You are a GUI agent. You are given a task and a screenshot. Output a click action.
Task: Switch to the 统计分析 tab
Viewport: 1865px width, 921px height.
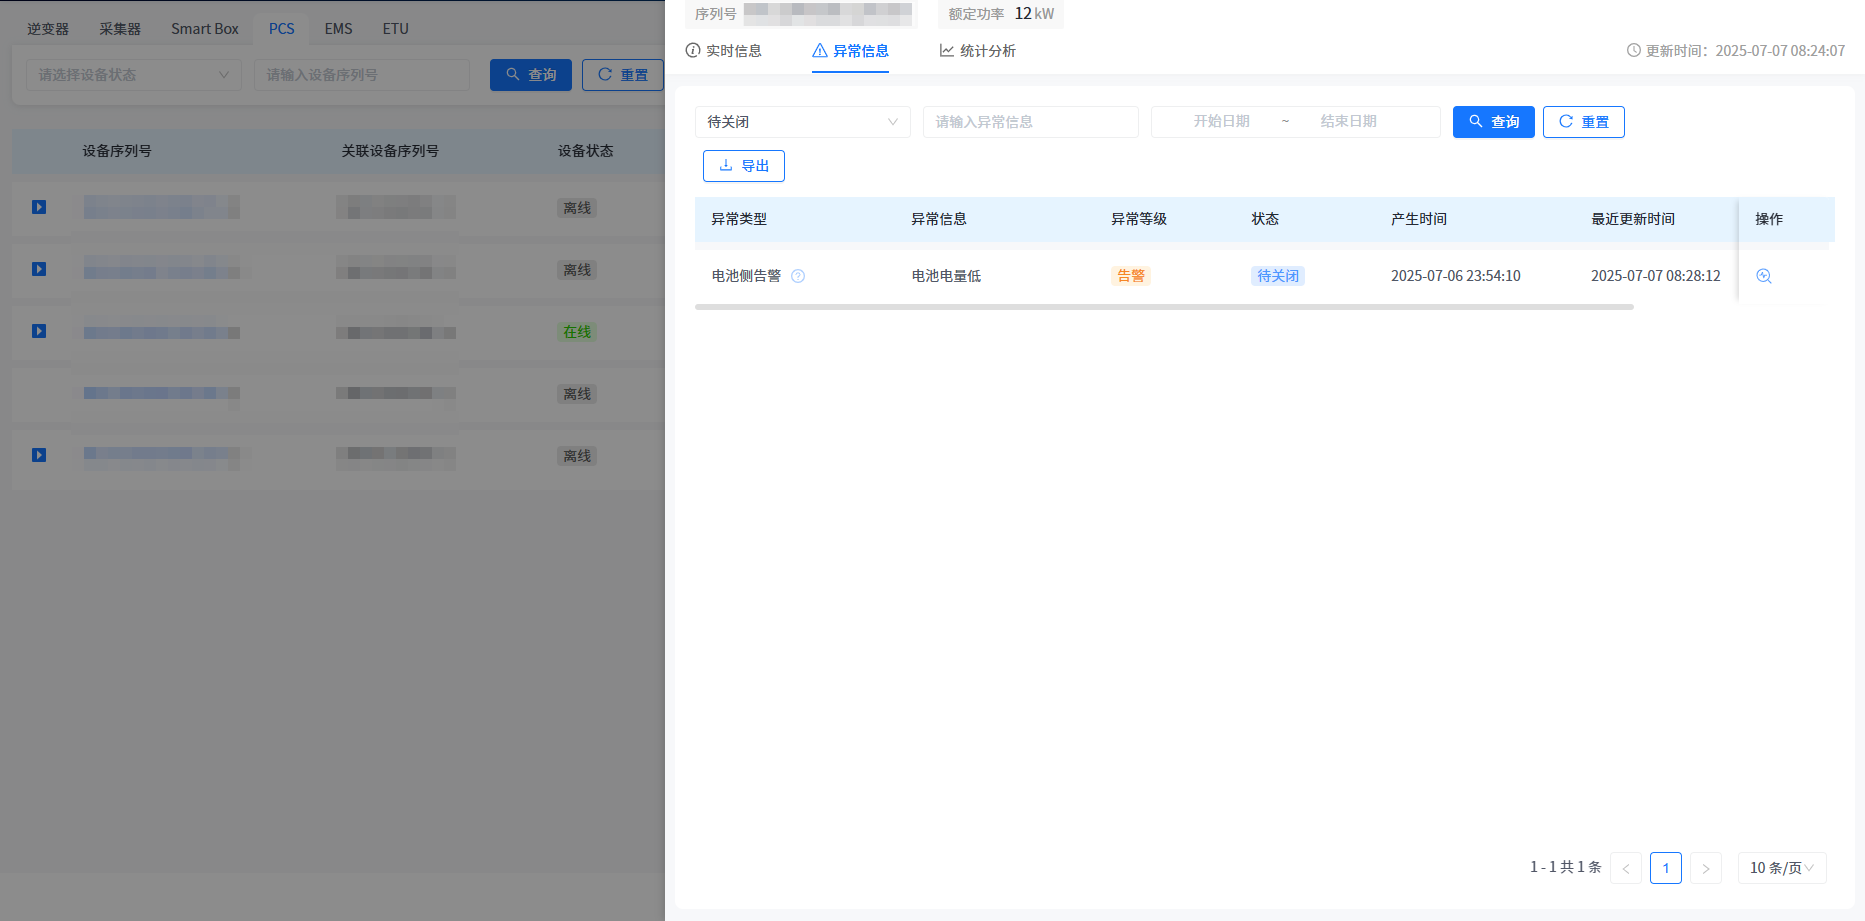pyautogui.click(x=977, y=51)
